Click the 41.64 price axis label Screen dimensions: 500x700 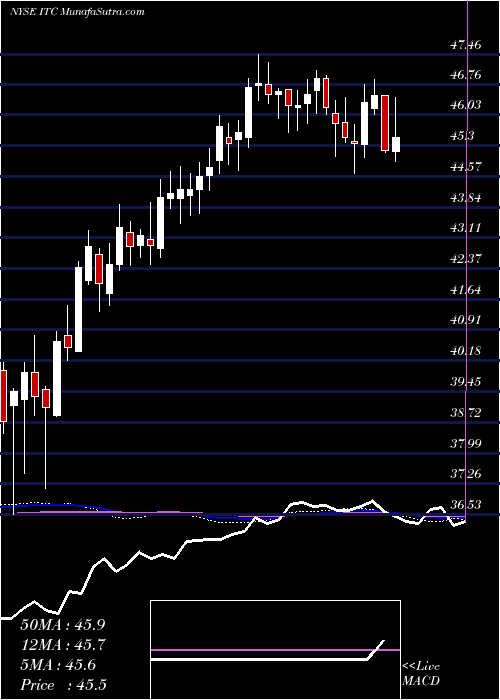(x=466, y=290)
